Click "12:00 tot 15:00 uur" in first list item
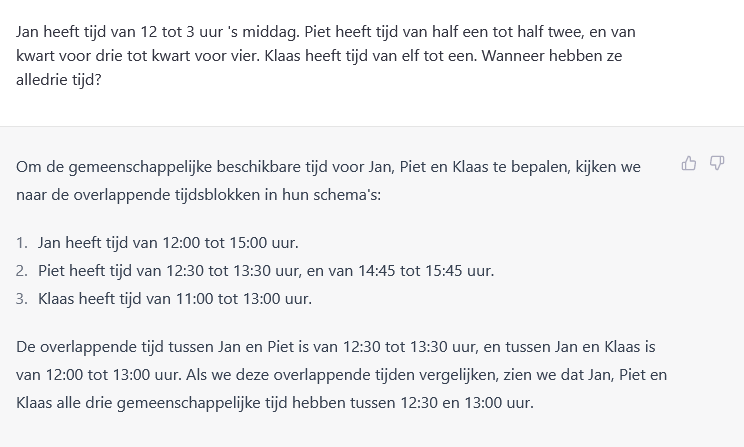Image resolution: width=744 pixels, height=447 pixels. (230, 242)
